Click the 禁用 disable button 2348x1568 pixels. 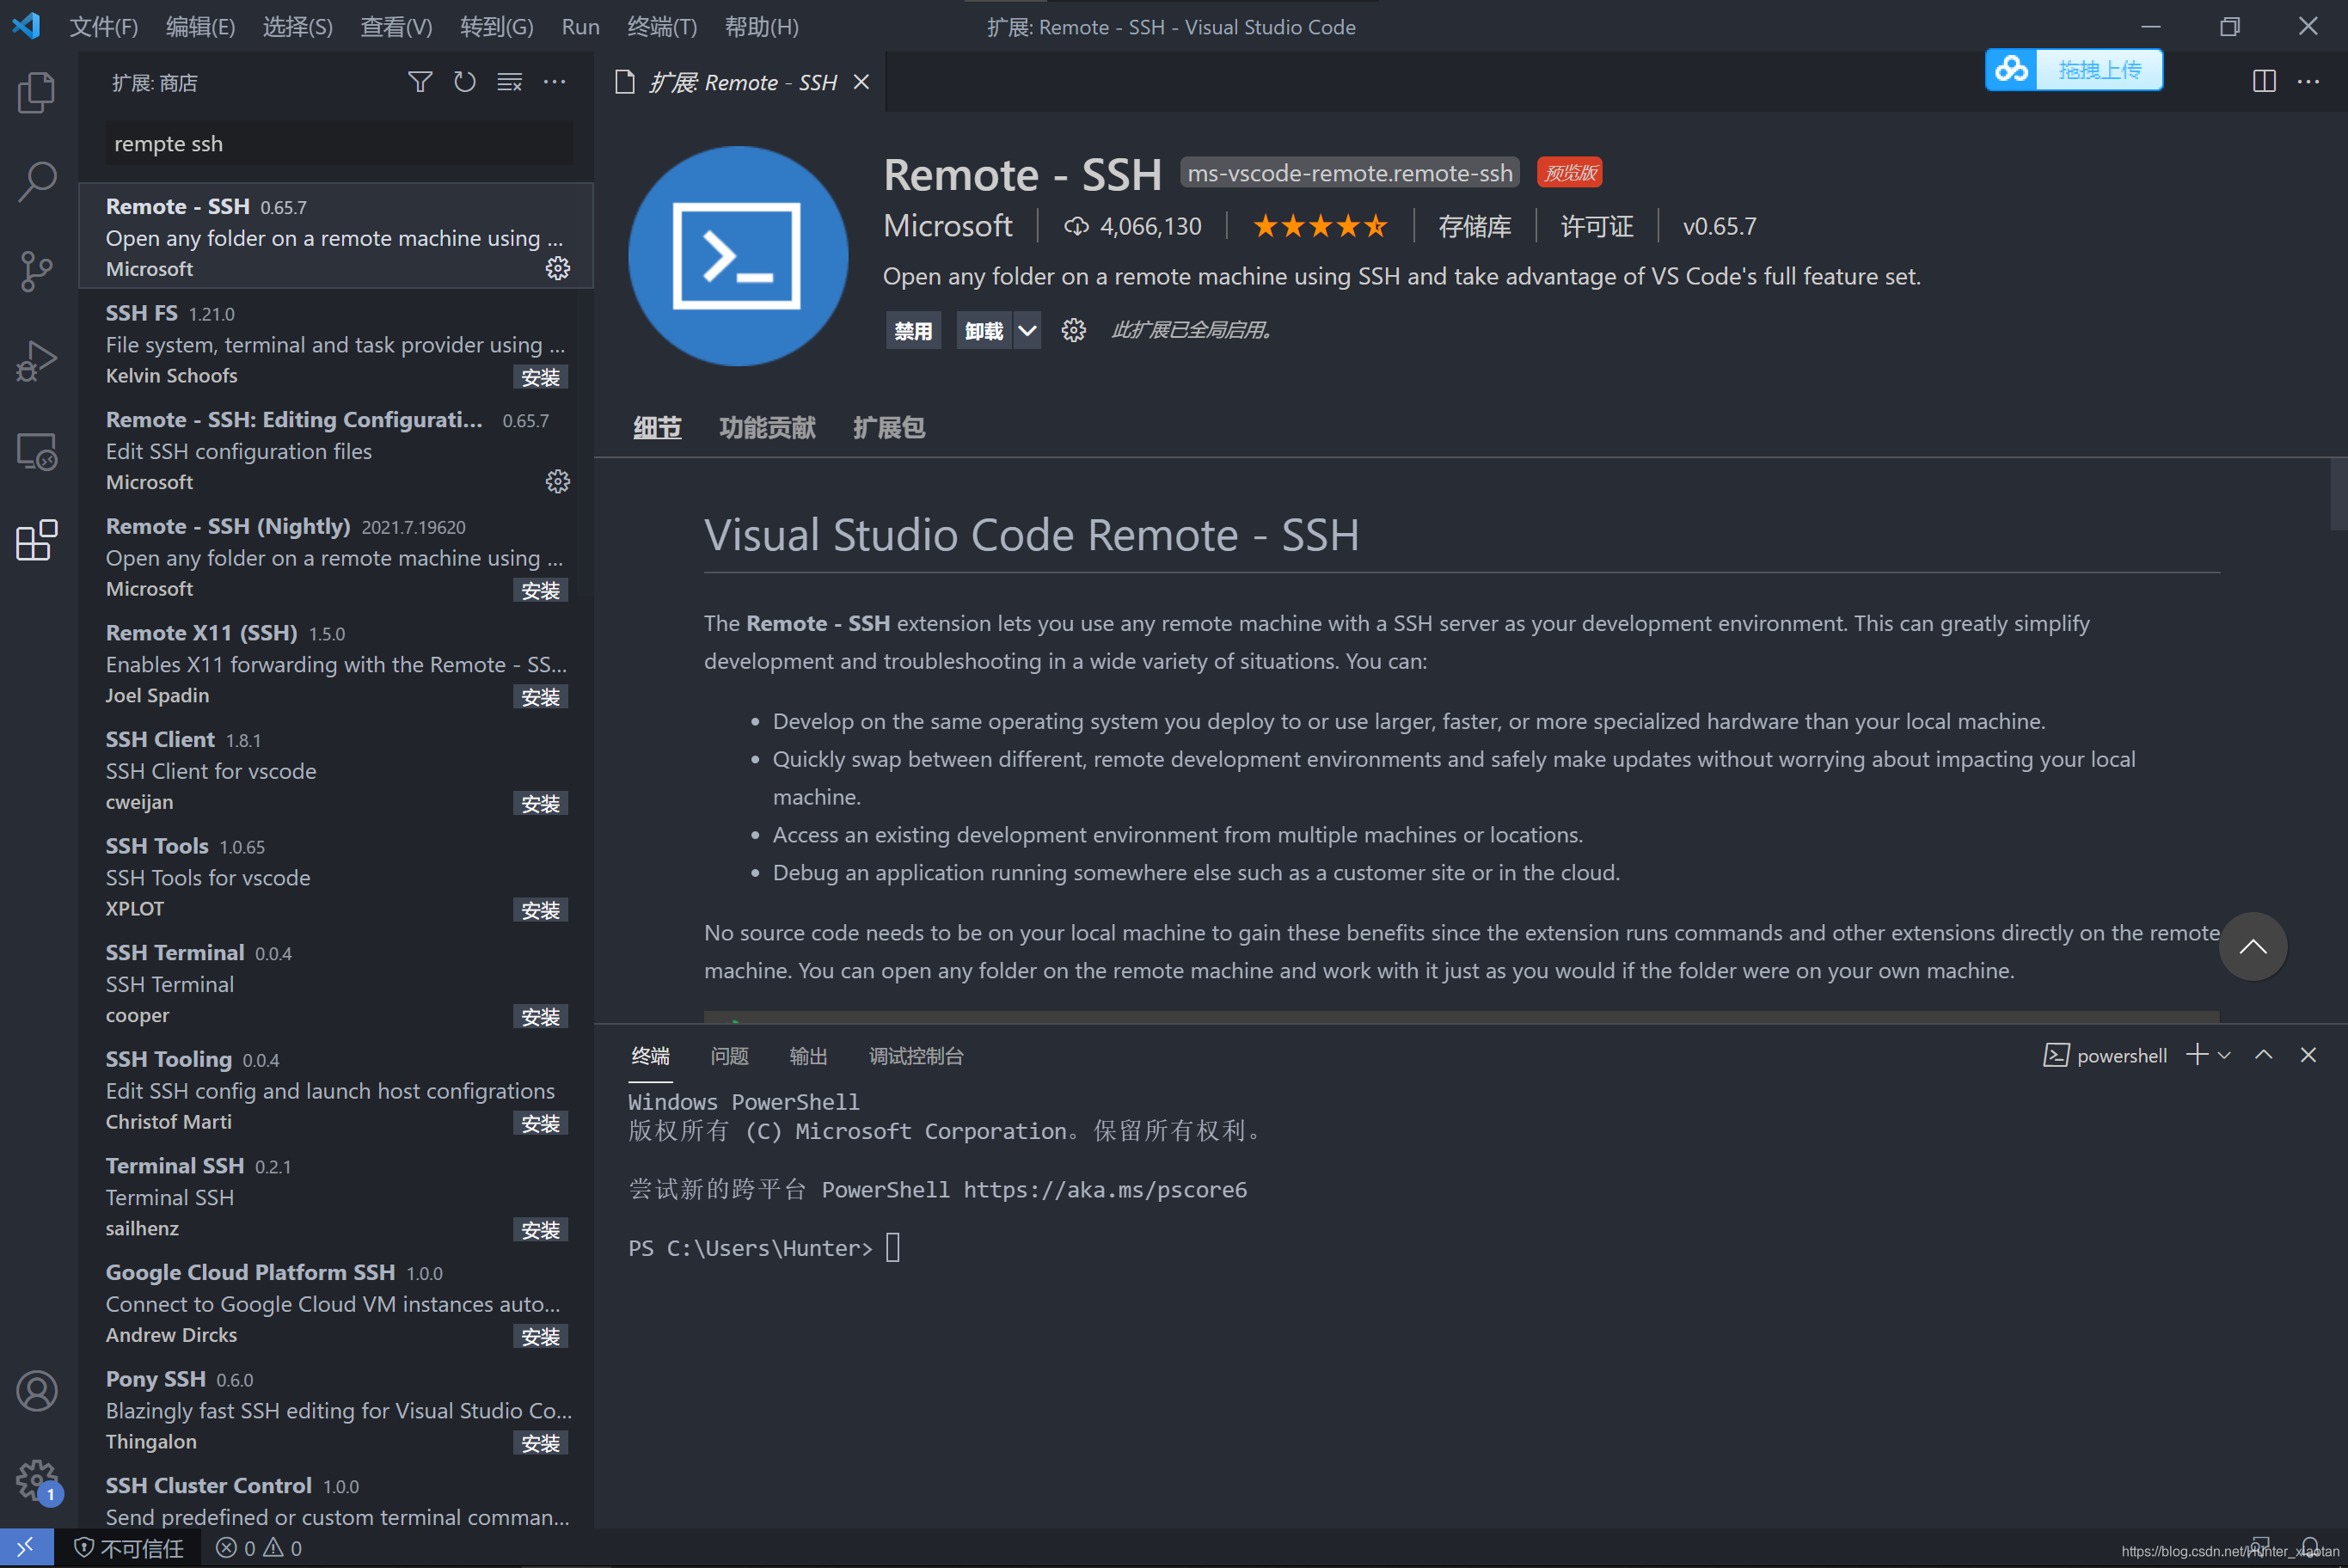(x=913, y=330)
